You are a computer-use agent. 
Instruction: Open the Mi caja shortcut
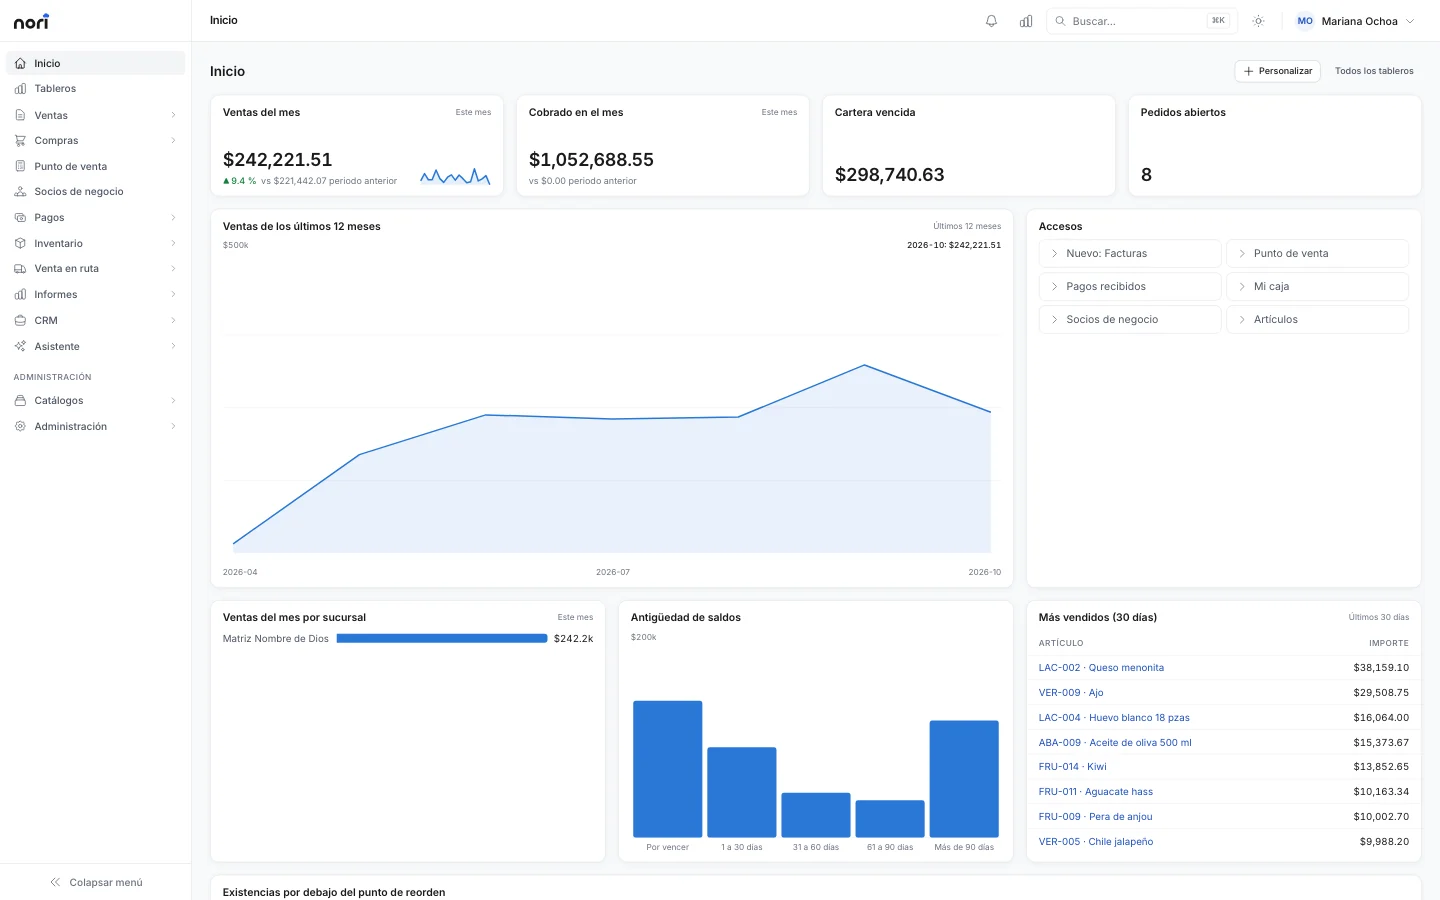[1317, 286]
